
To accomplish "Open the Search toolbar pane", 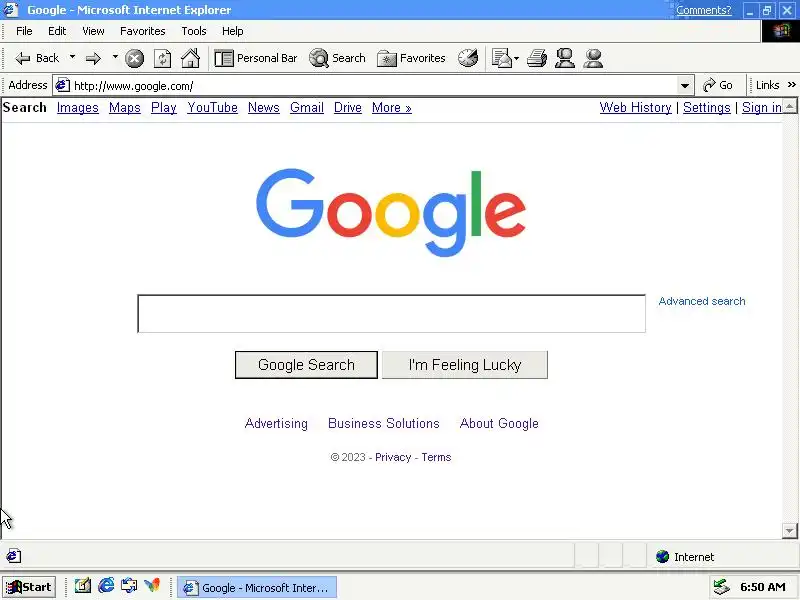I will point(337,58).
